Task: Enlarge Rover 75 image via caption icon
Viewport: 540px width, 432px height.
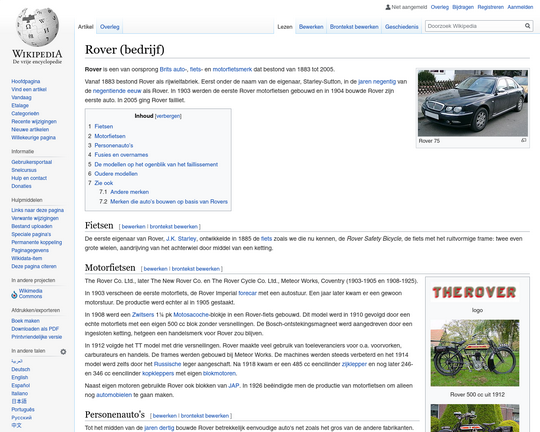Action: coord(523,140)
